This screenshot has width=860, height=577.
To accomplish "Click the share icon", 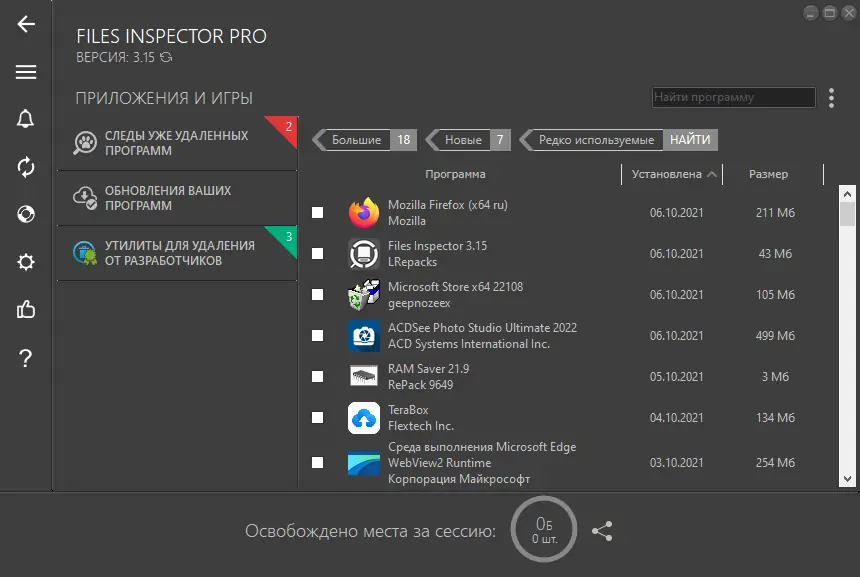I will pos(602,531).
